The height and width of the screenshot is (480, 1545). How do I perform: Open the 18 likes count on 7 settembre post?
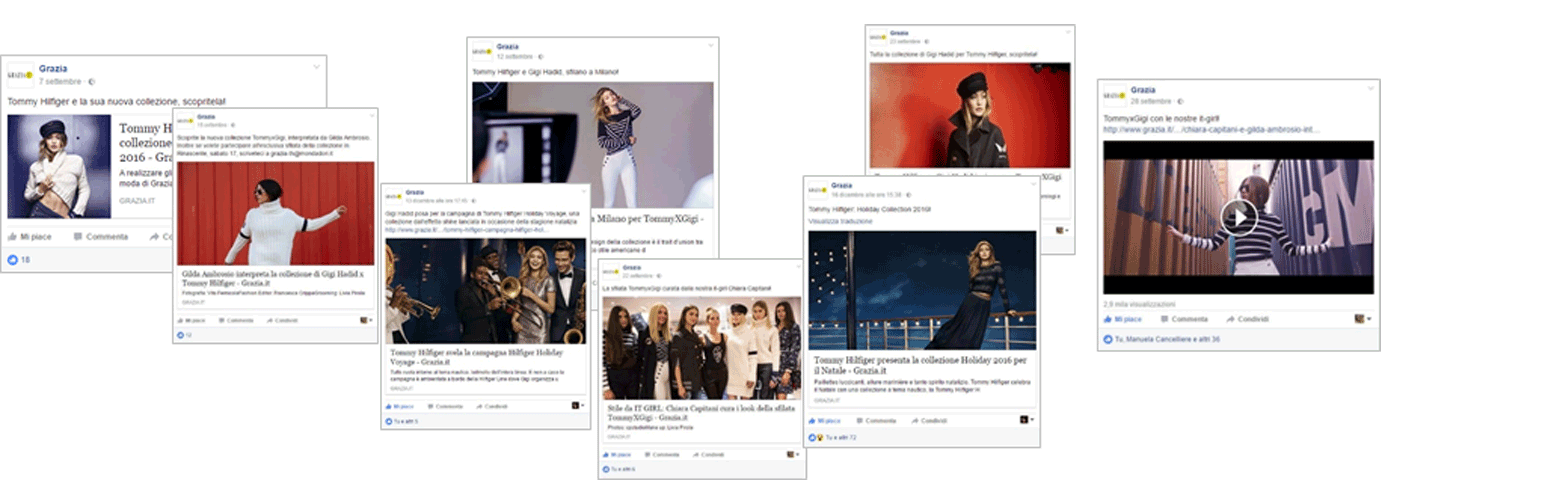(19, 260)
